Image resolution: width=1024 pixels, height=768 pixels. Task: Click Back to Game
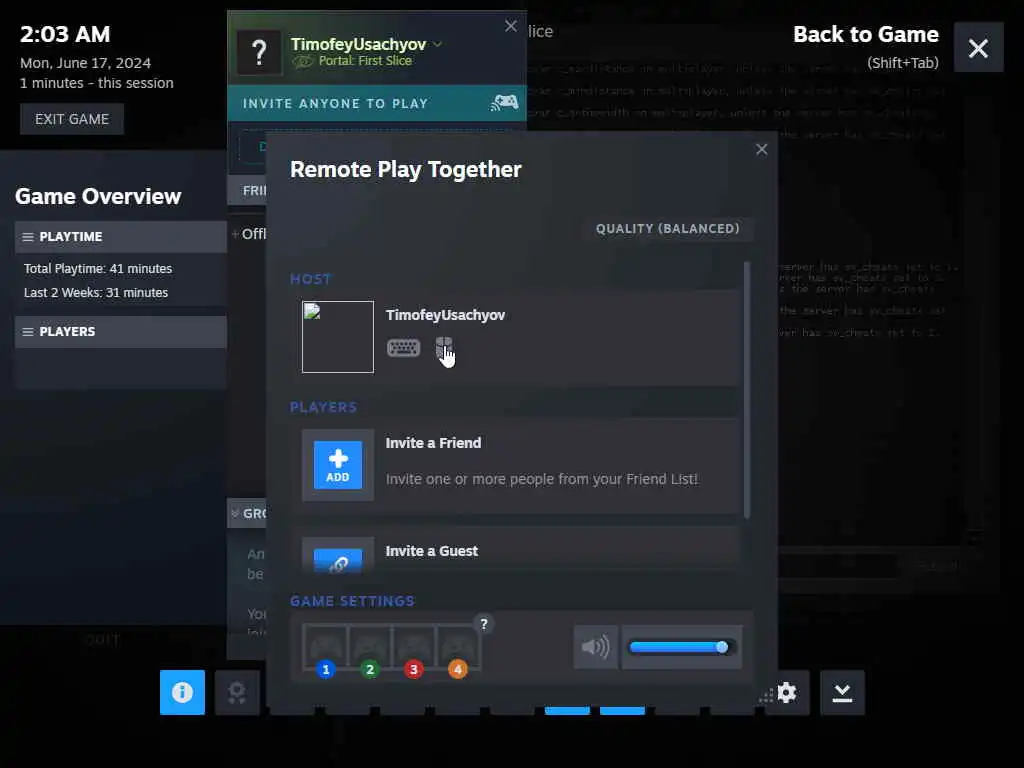point(865,35)
